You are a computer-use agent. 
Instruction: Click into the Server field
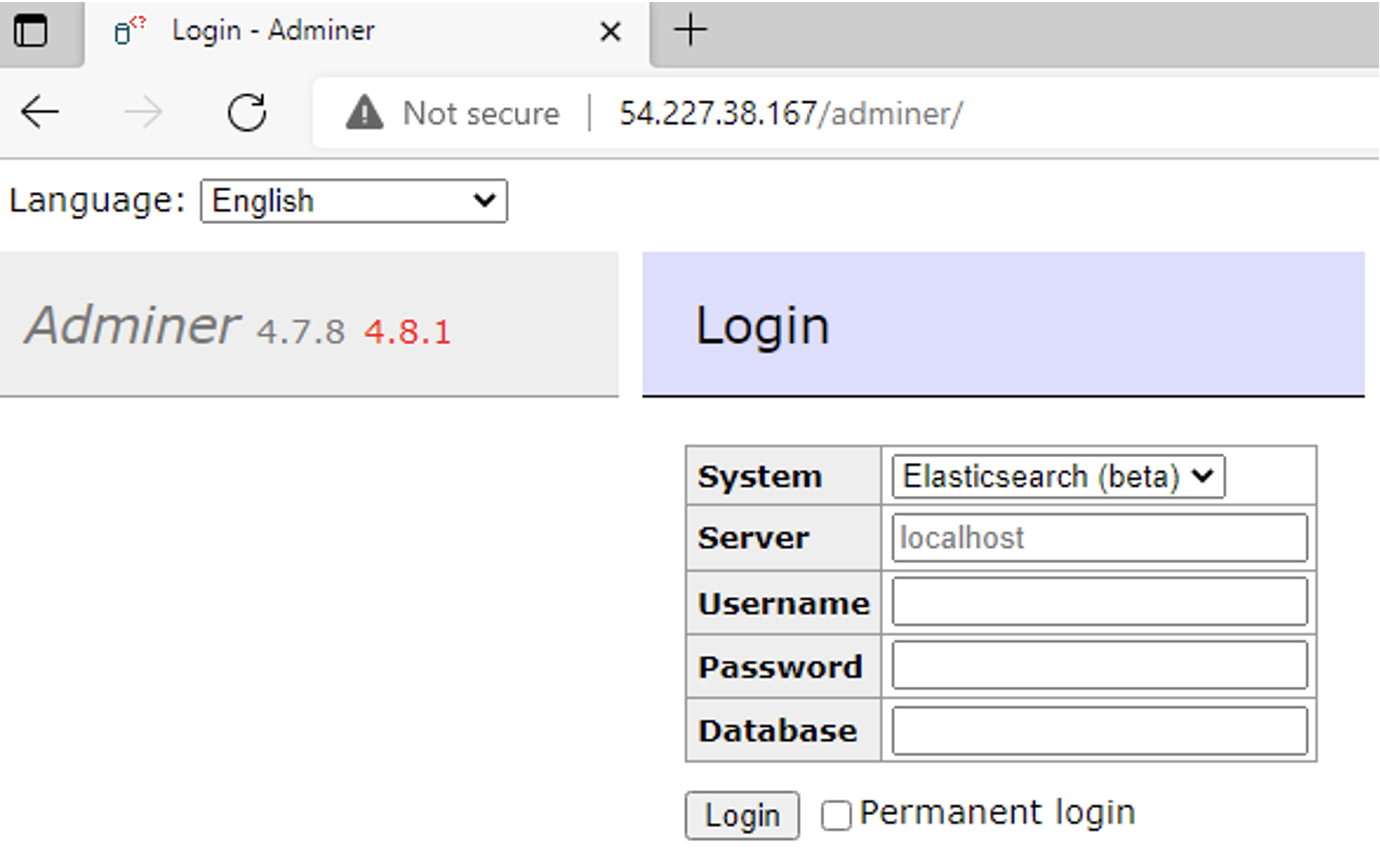coord(1100,538)
